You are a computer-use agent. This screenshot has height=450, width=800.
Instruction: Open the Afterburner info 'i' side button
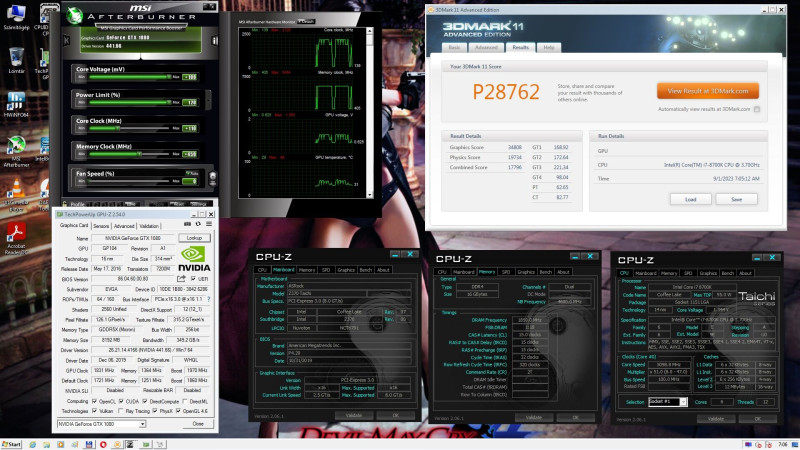[x=215, y=40]
